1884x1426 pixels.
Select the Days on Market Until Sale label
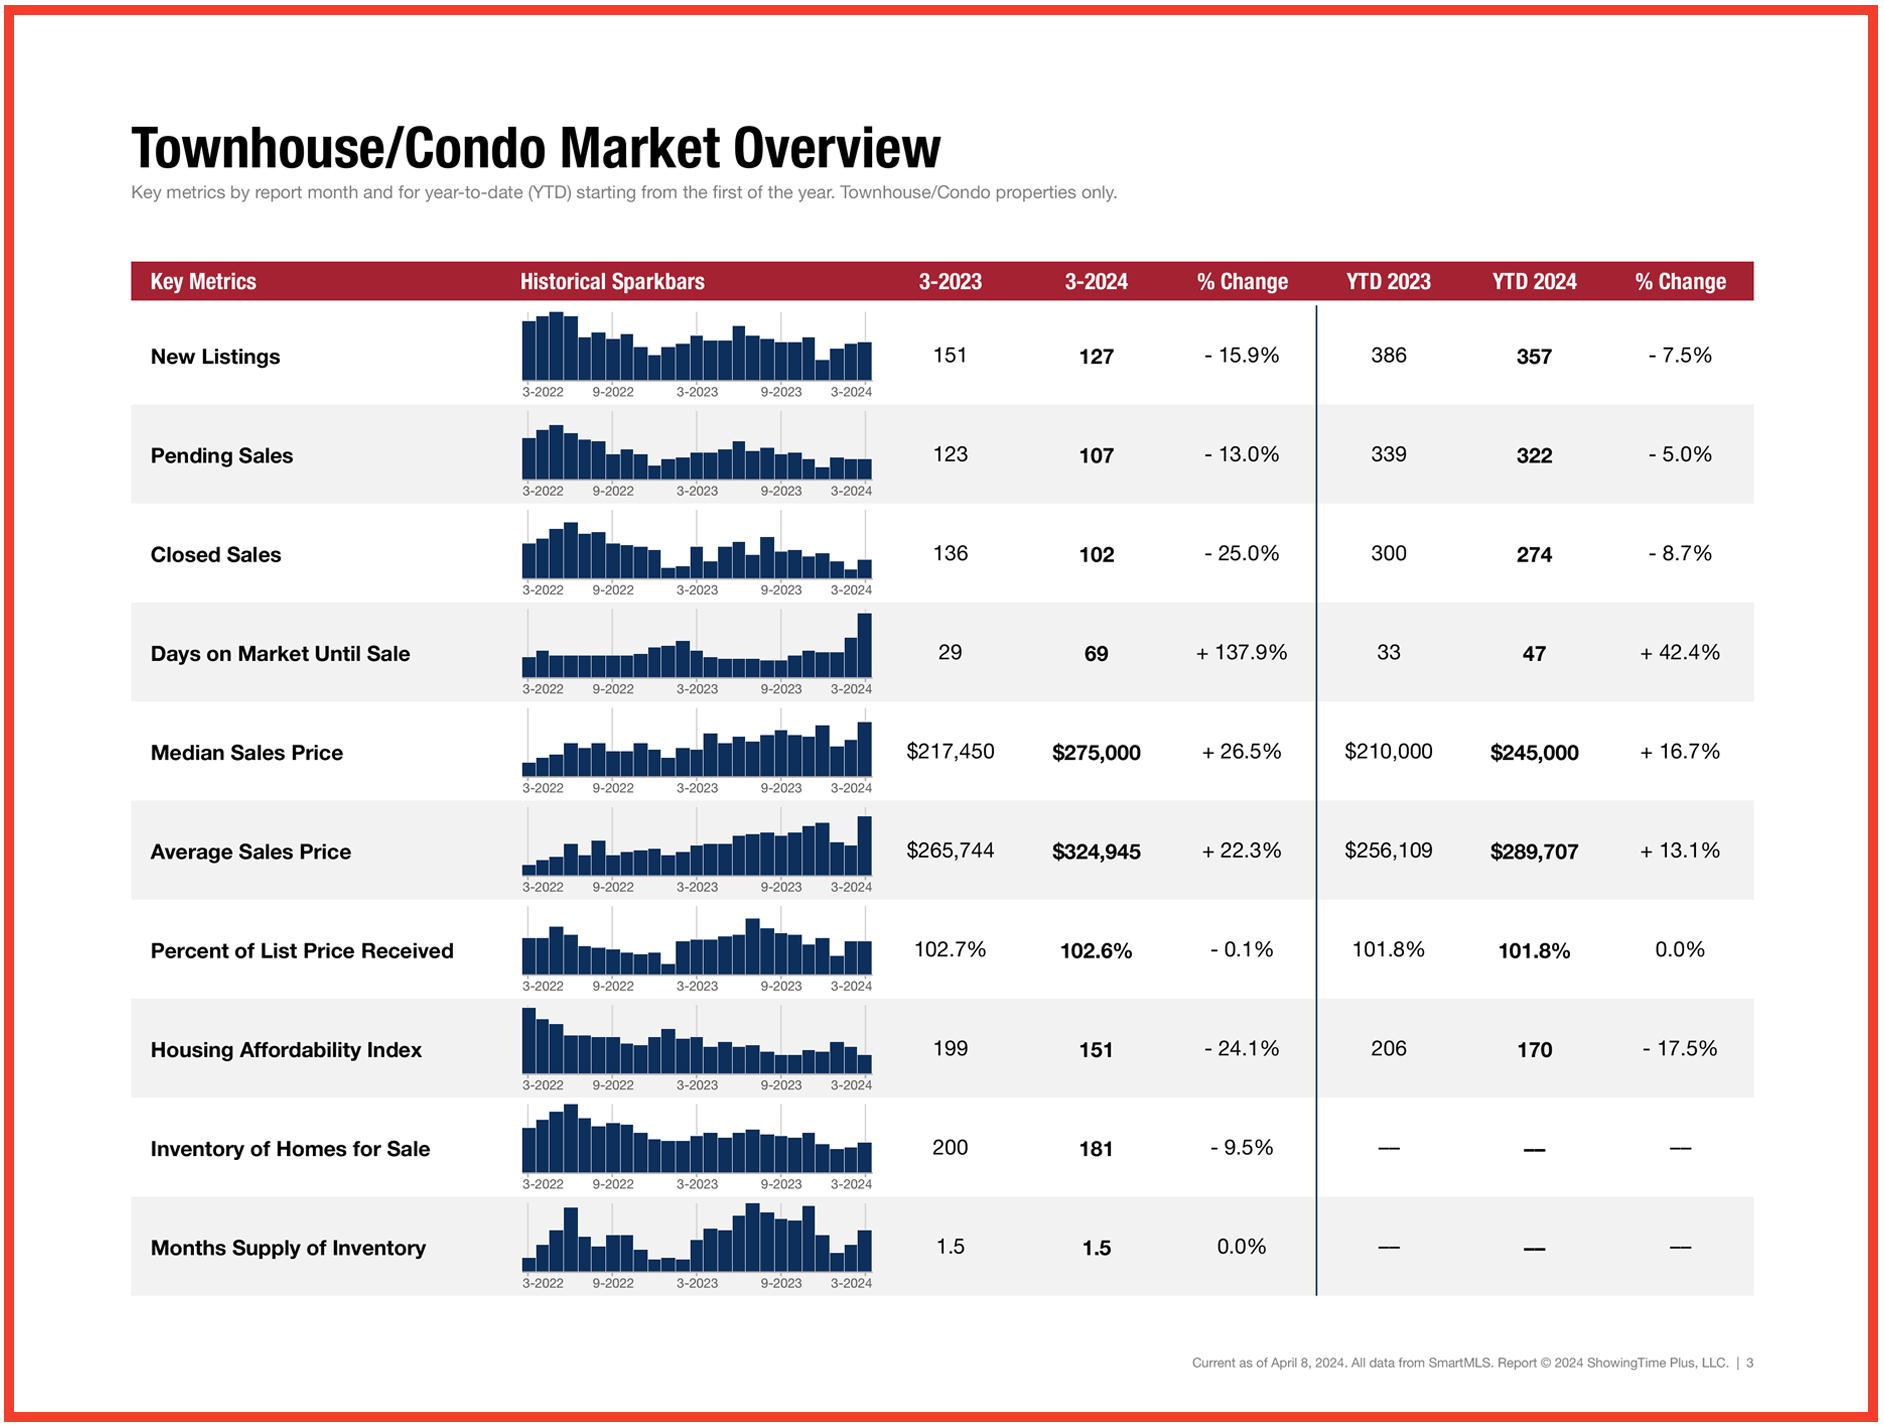(x=280, y=653)
